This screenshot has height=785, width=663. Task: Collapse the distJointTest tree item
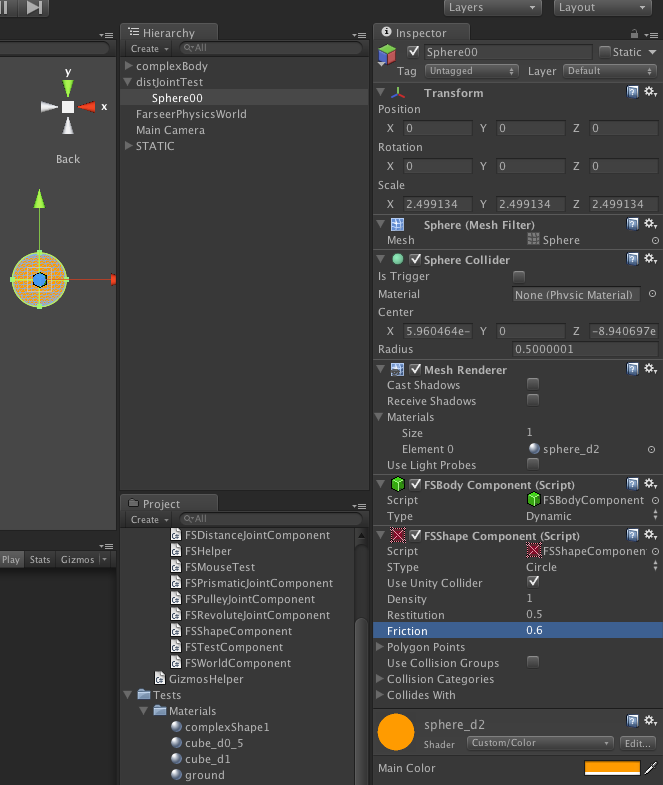128,82
